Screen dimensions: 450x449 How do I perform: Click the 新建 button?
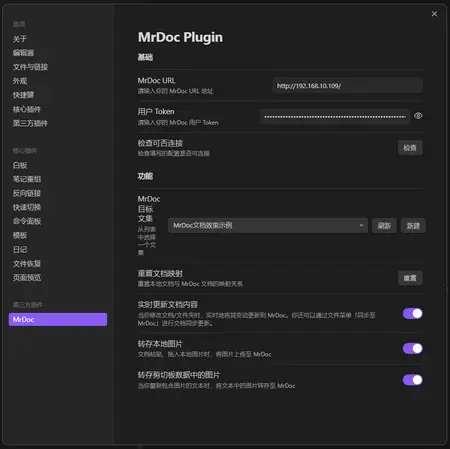(413, 226)
